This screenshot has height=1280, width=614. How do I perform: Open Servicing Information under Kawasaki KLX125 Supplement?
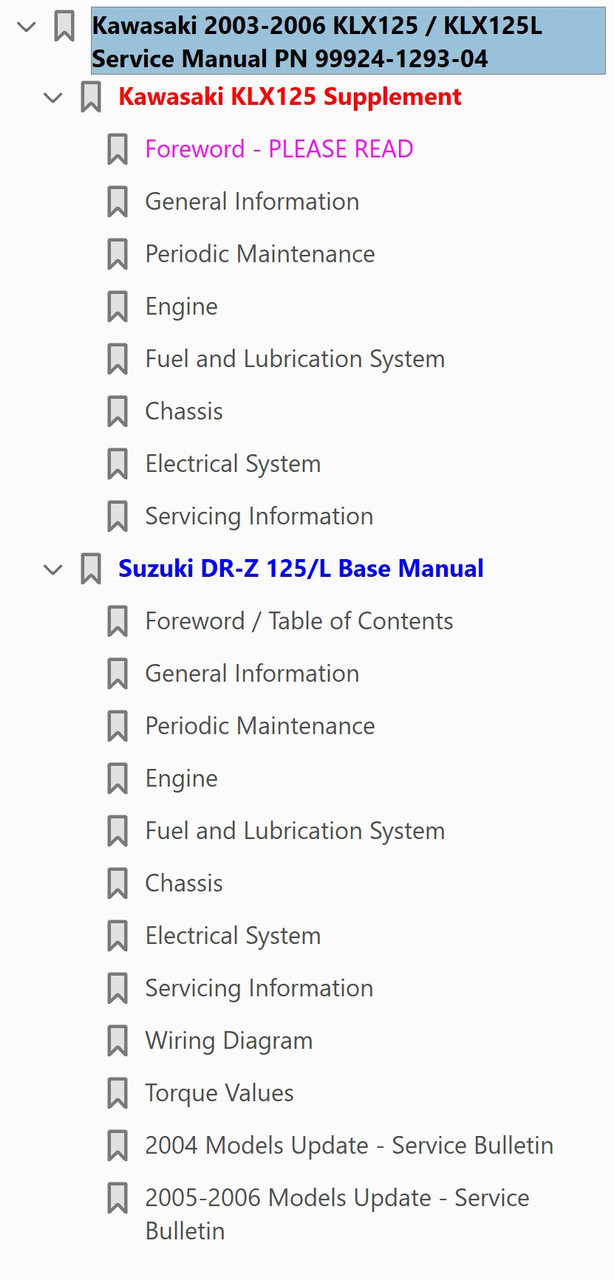click(259, 516)
